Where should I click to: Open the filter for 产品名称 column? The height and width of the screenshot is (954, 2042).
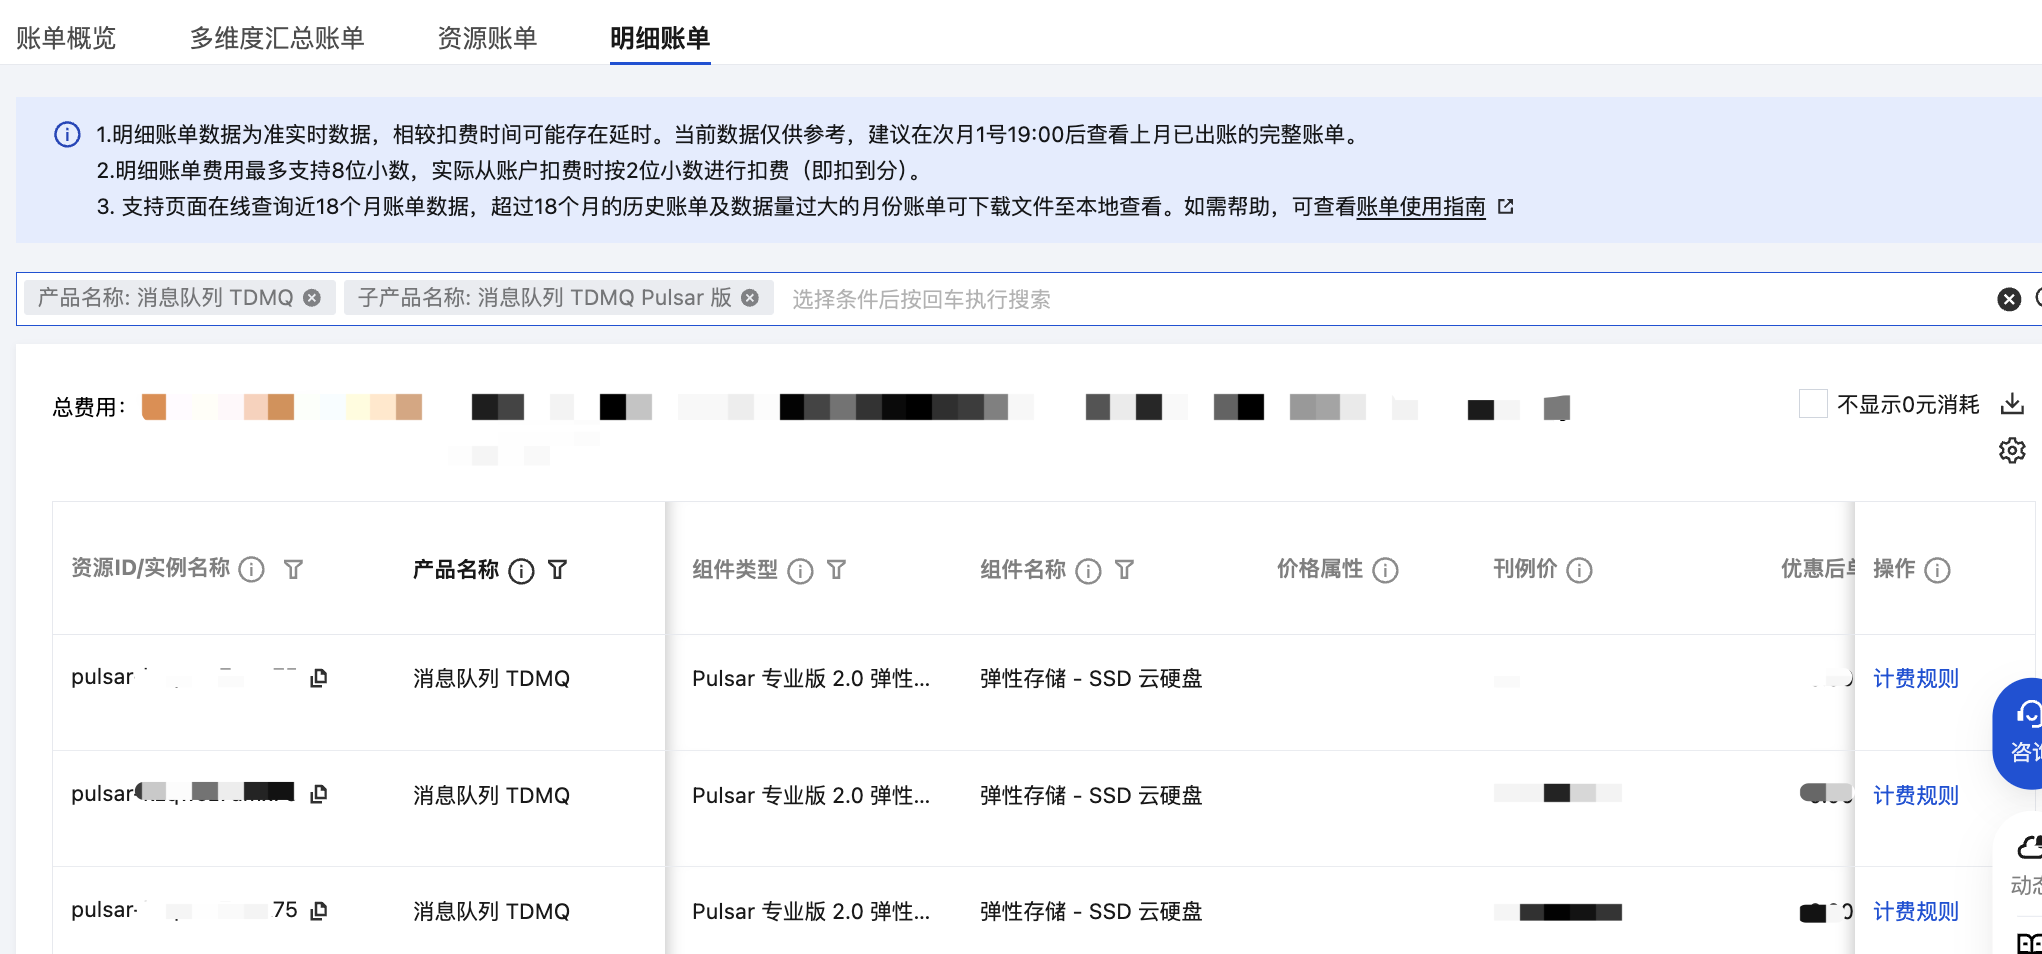point(558,570)
